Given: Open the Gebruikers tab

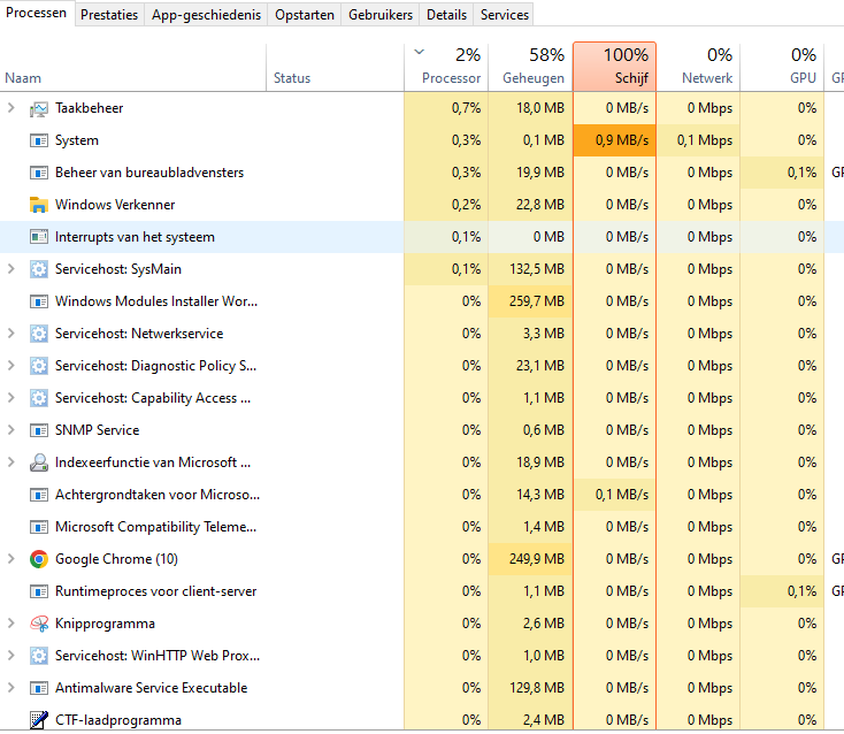Looking at the screenshot, I should [381, 15].
